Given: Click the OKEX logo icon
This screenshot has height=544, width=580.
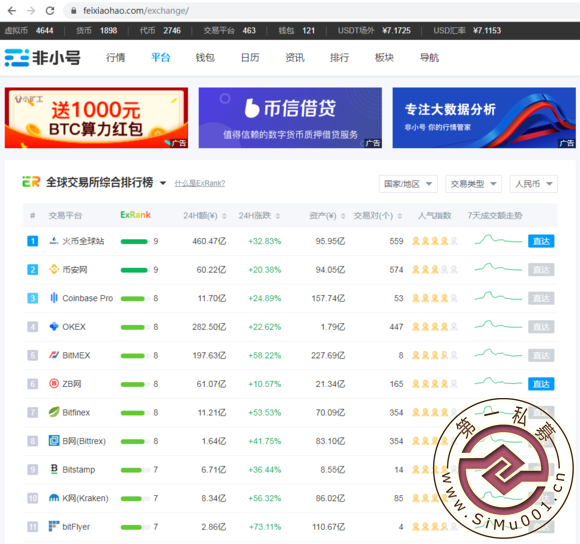Looking at the screenshot, I should (54, 327).
